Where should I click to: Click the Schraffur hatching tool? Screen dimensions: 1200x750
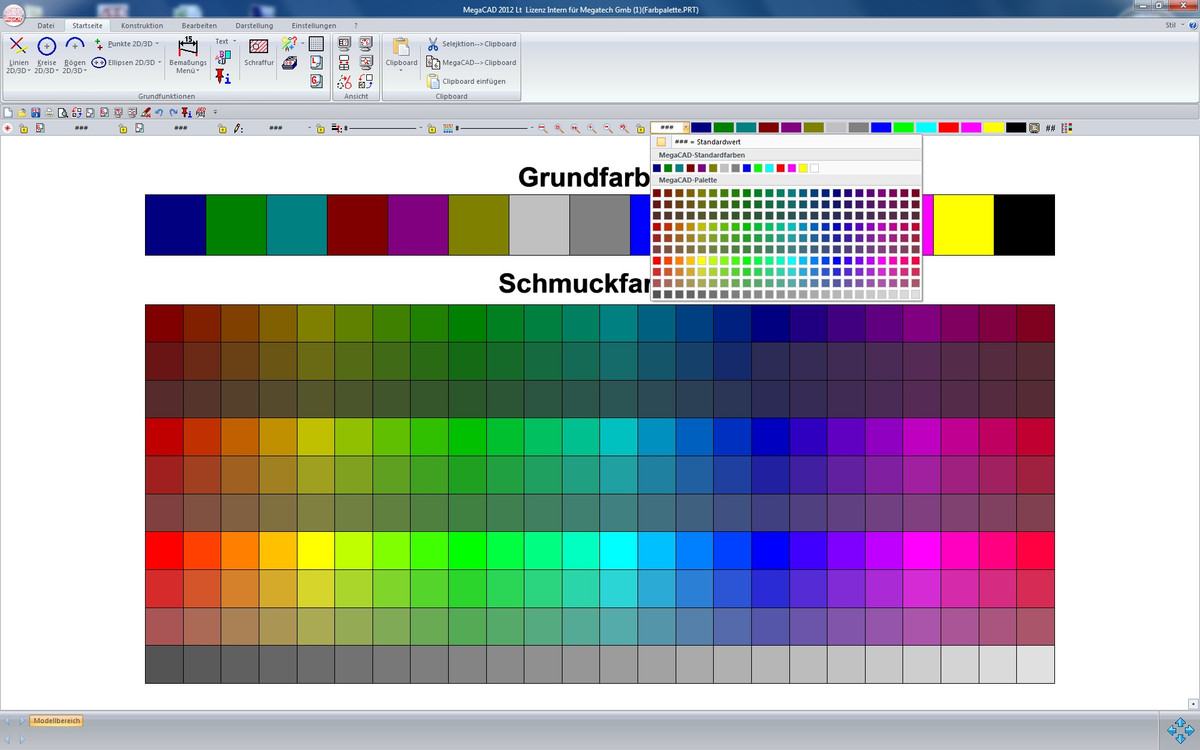[x=259, y=53]
